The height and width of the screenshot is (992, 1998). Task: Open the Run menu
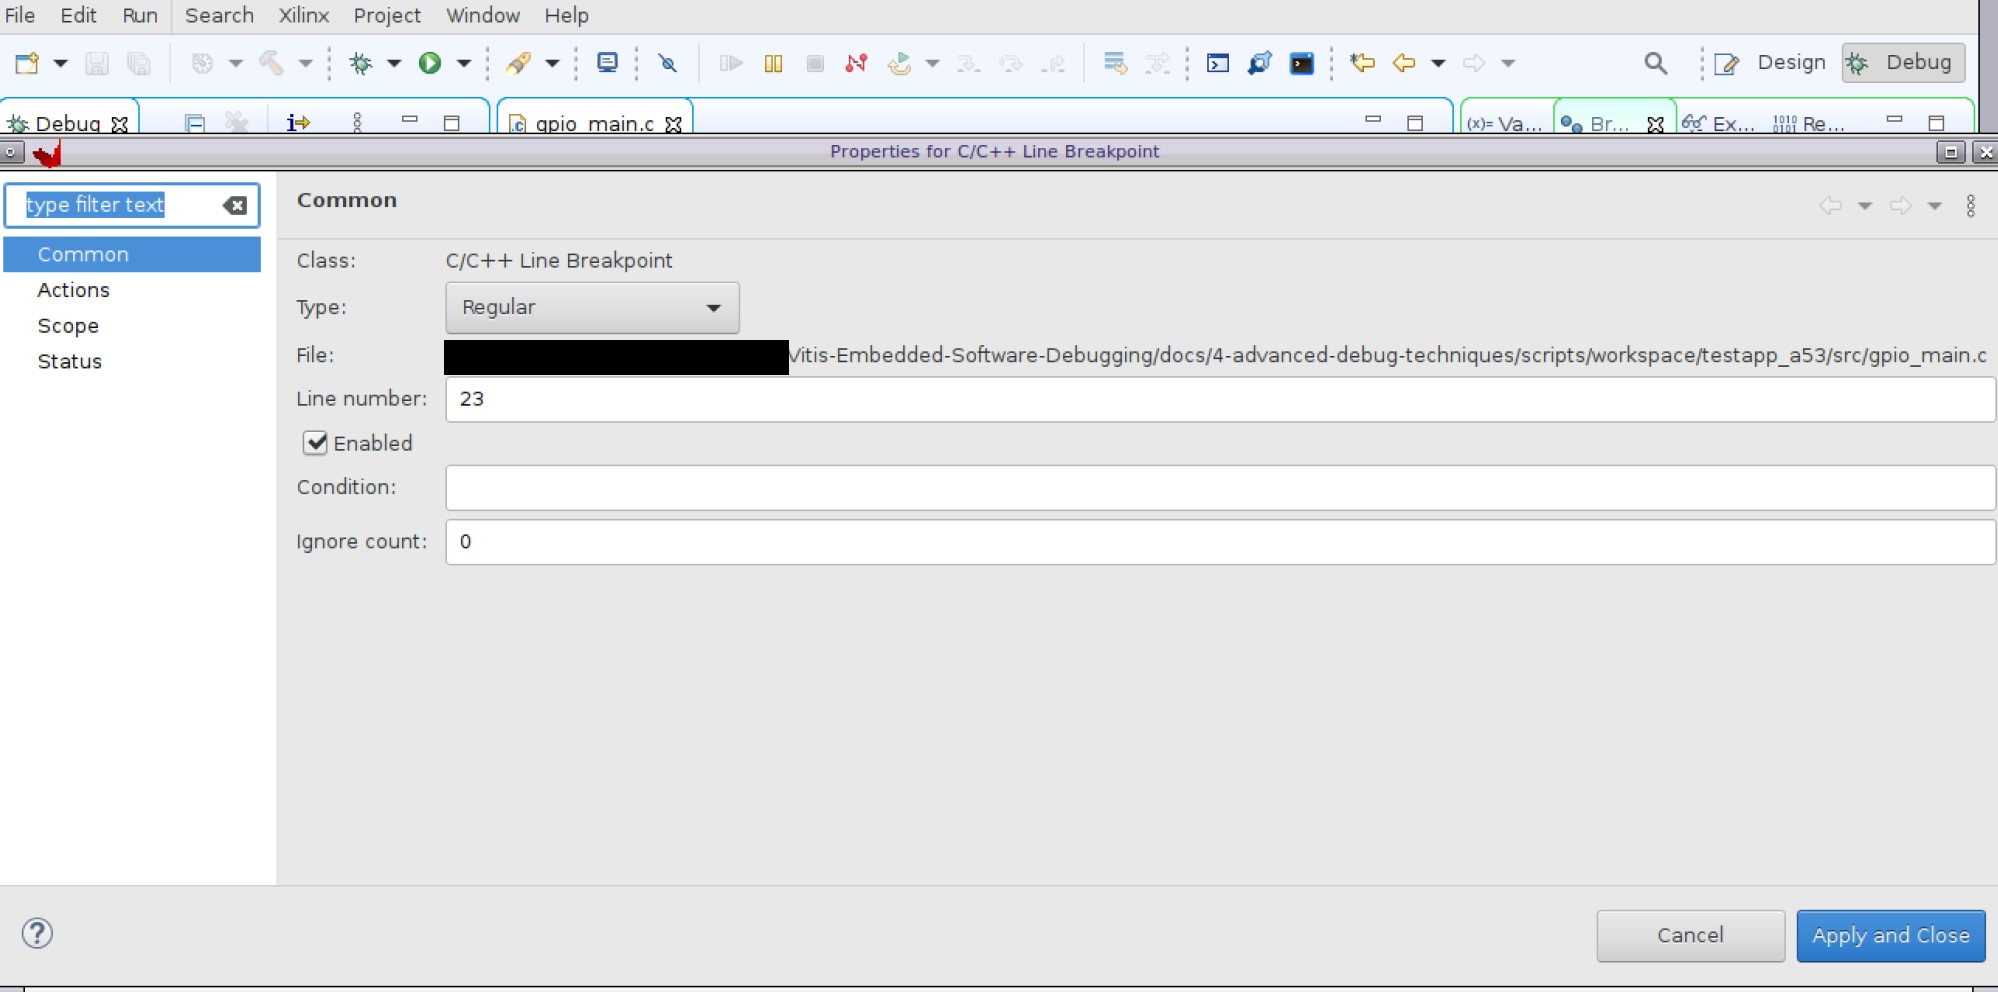point(140,15)
